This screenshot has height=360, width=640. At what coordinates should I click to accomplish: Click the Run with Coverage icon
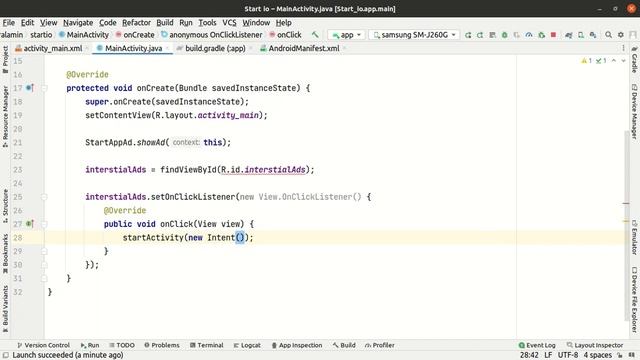tap(517, 35)
